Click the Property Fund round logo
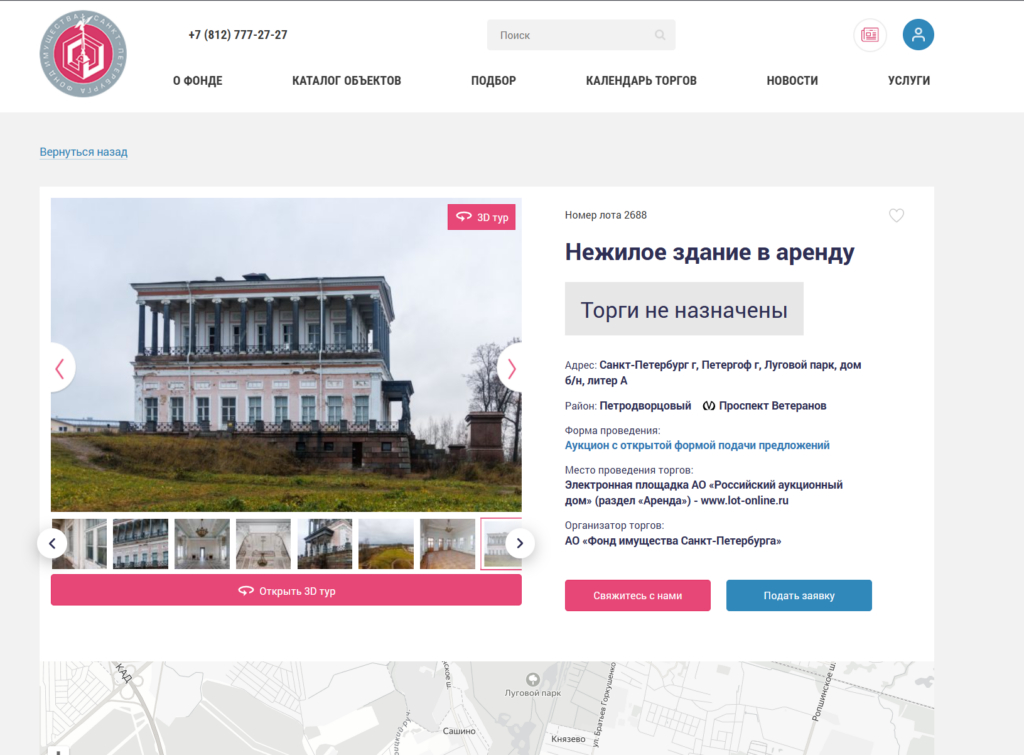Screen dimensions: 1024x755 [x=83, y=54]
